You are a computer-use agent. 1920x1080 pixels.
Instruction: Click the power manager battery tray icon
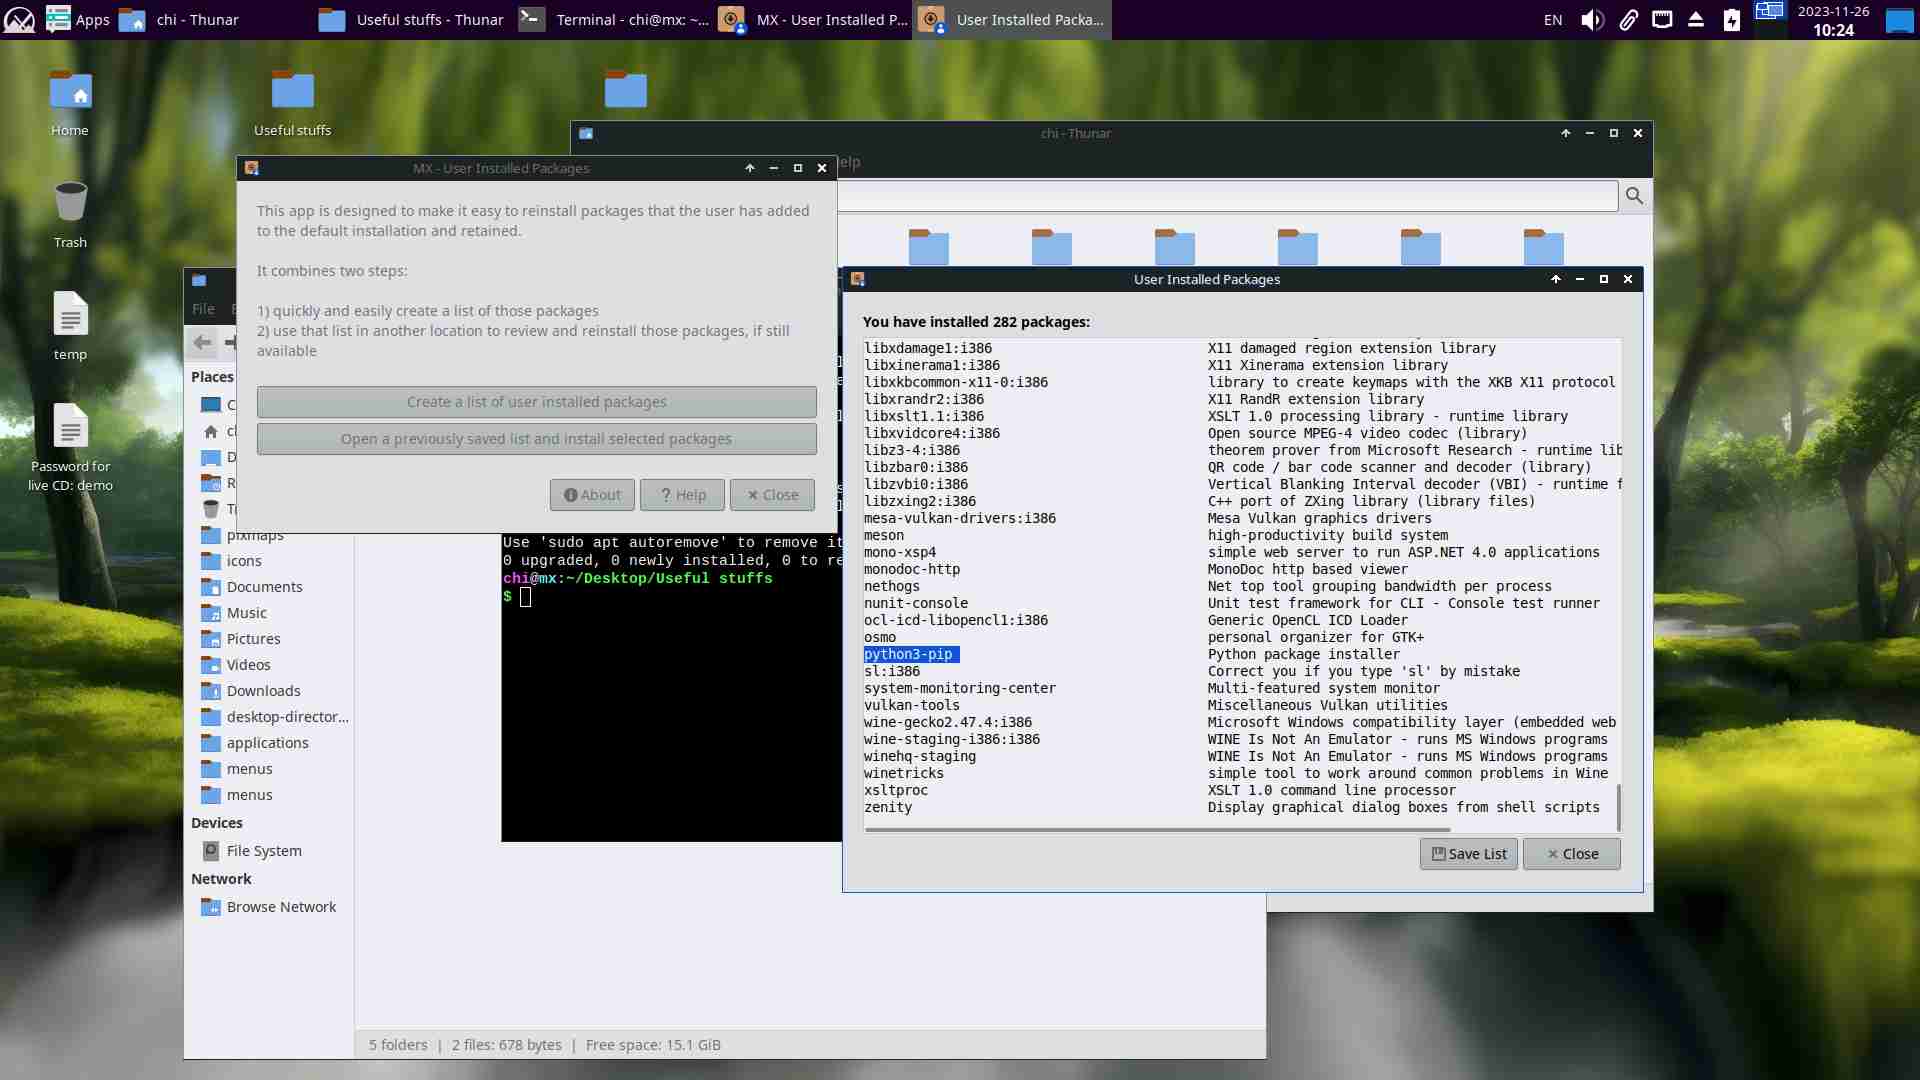pos(1732,20)
